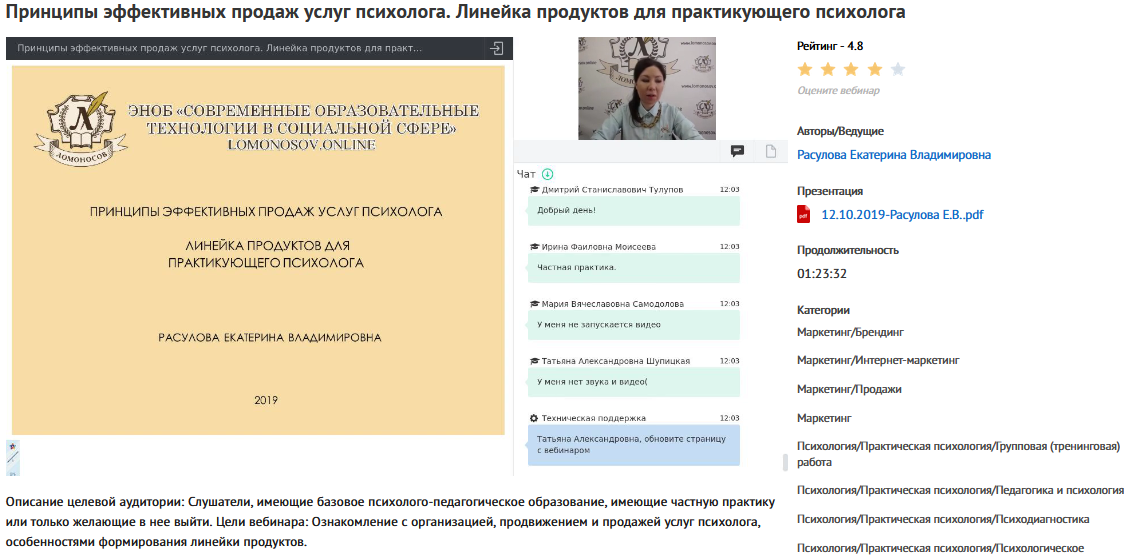Click the drawing tool icon below slide
The image size is (1141, 556).
13,456
